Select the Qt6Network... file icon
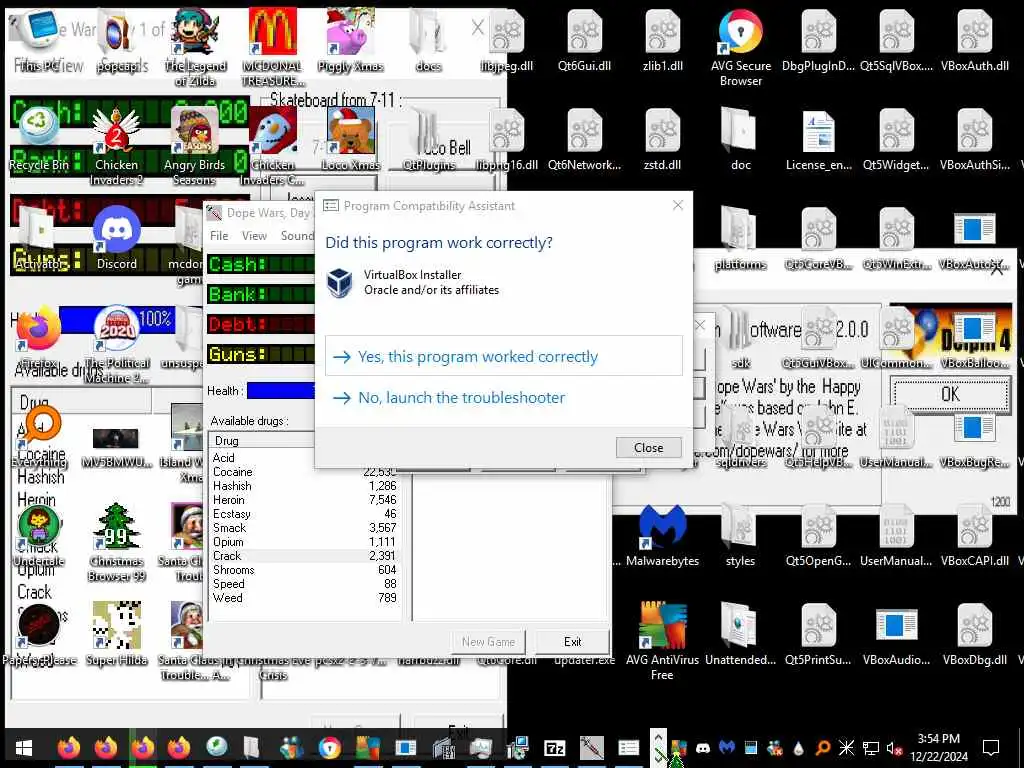Image resolution: width=1024 pixels, height=768 pixels. pos(584,139)
